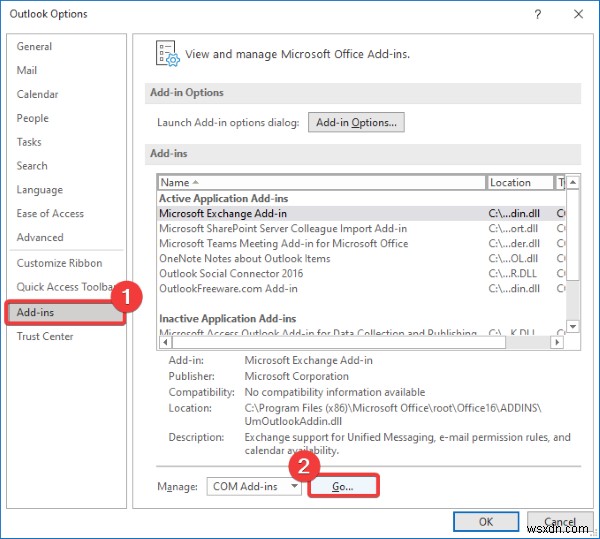Click the list's scroll down arrow
600x539 pixels.
click(x=573, y=326)
